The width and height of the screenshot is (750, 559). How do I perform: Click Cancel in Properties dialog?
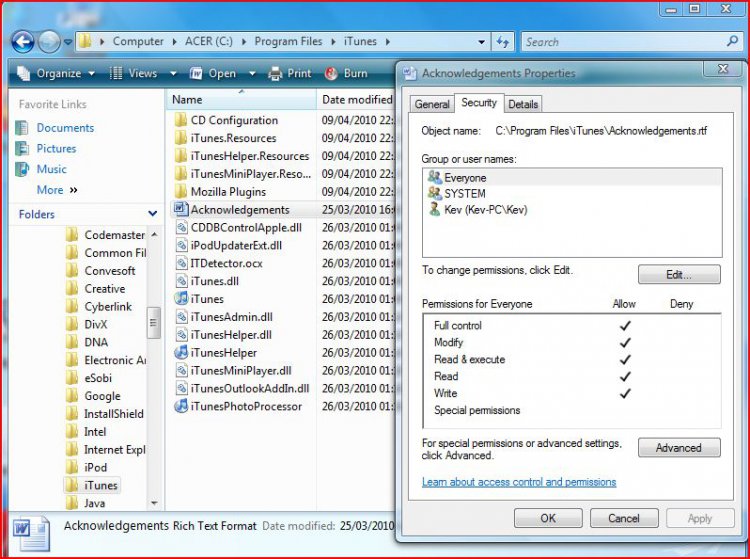(x=624, y=518)
